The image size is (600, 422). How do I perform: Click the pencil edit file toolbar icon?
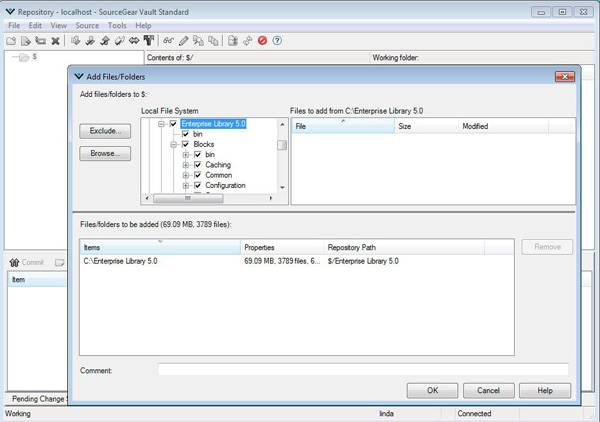(x=184, y=41)
